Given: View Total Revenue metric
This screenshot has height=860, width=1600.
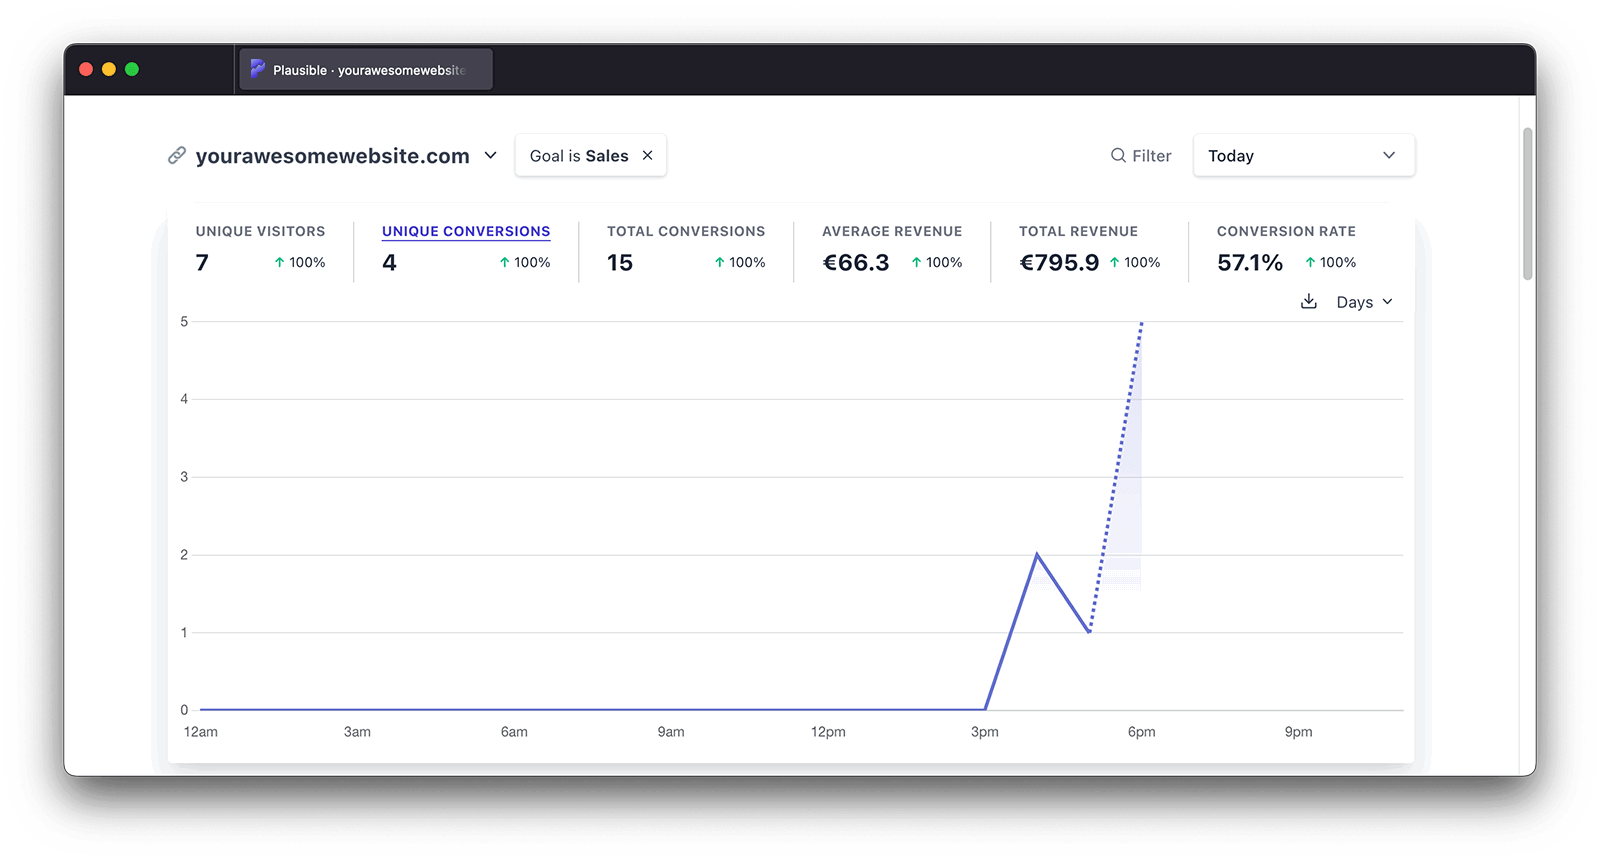Looking at the screenshot, I should click(1078, 231).
